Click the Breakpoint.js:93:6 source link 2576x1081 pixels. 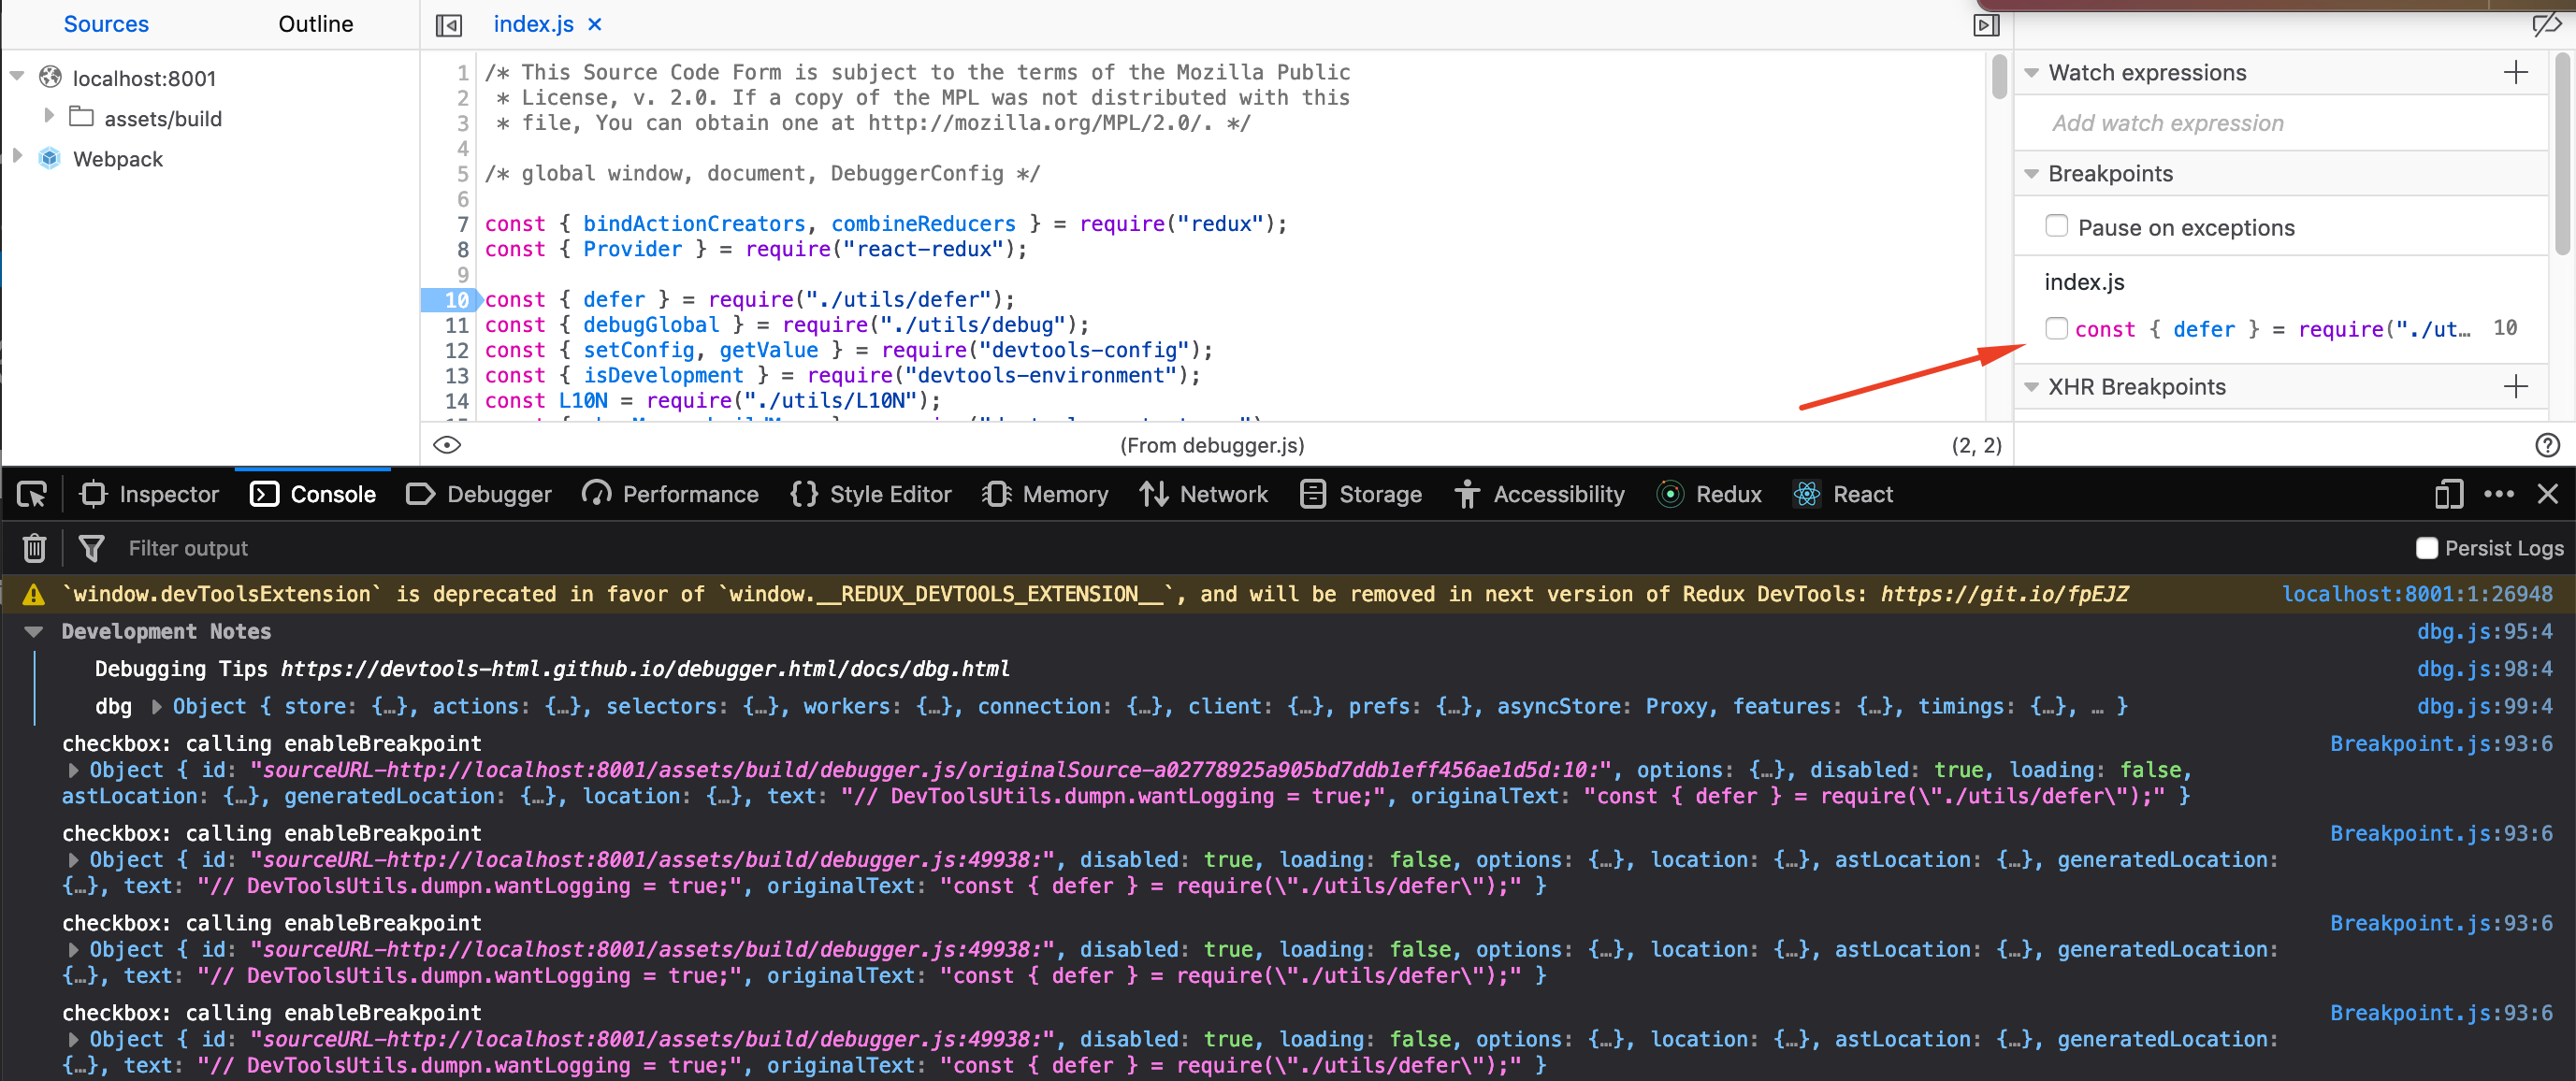(2440, 744)
